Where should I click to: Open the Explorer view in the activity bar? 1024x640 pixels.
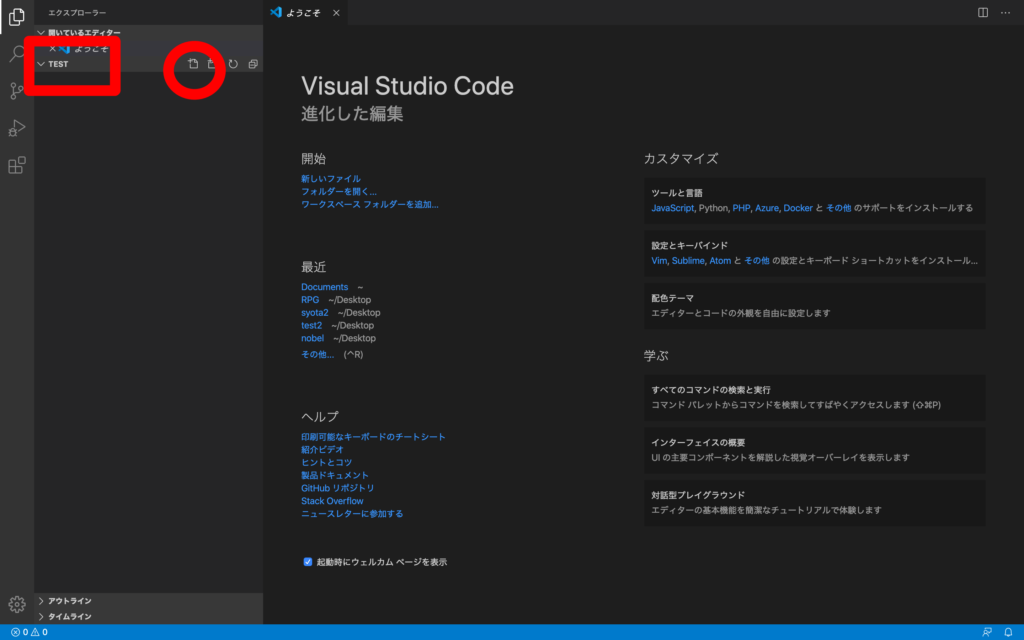(x=17, y=16)
